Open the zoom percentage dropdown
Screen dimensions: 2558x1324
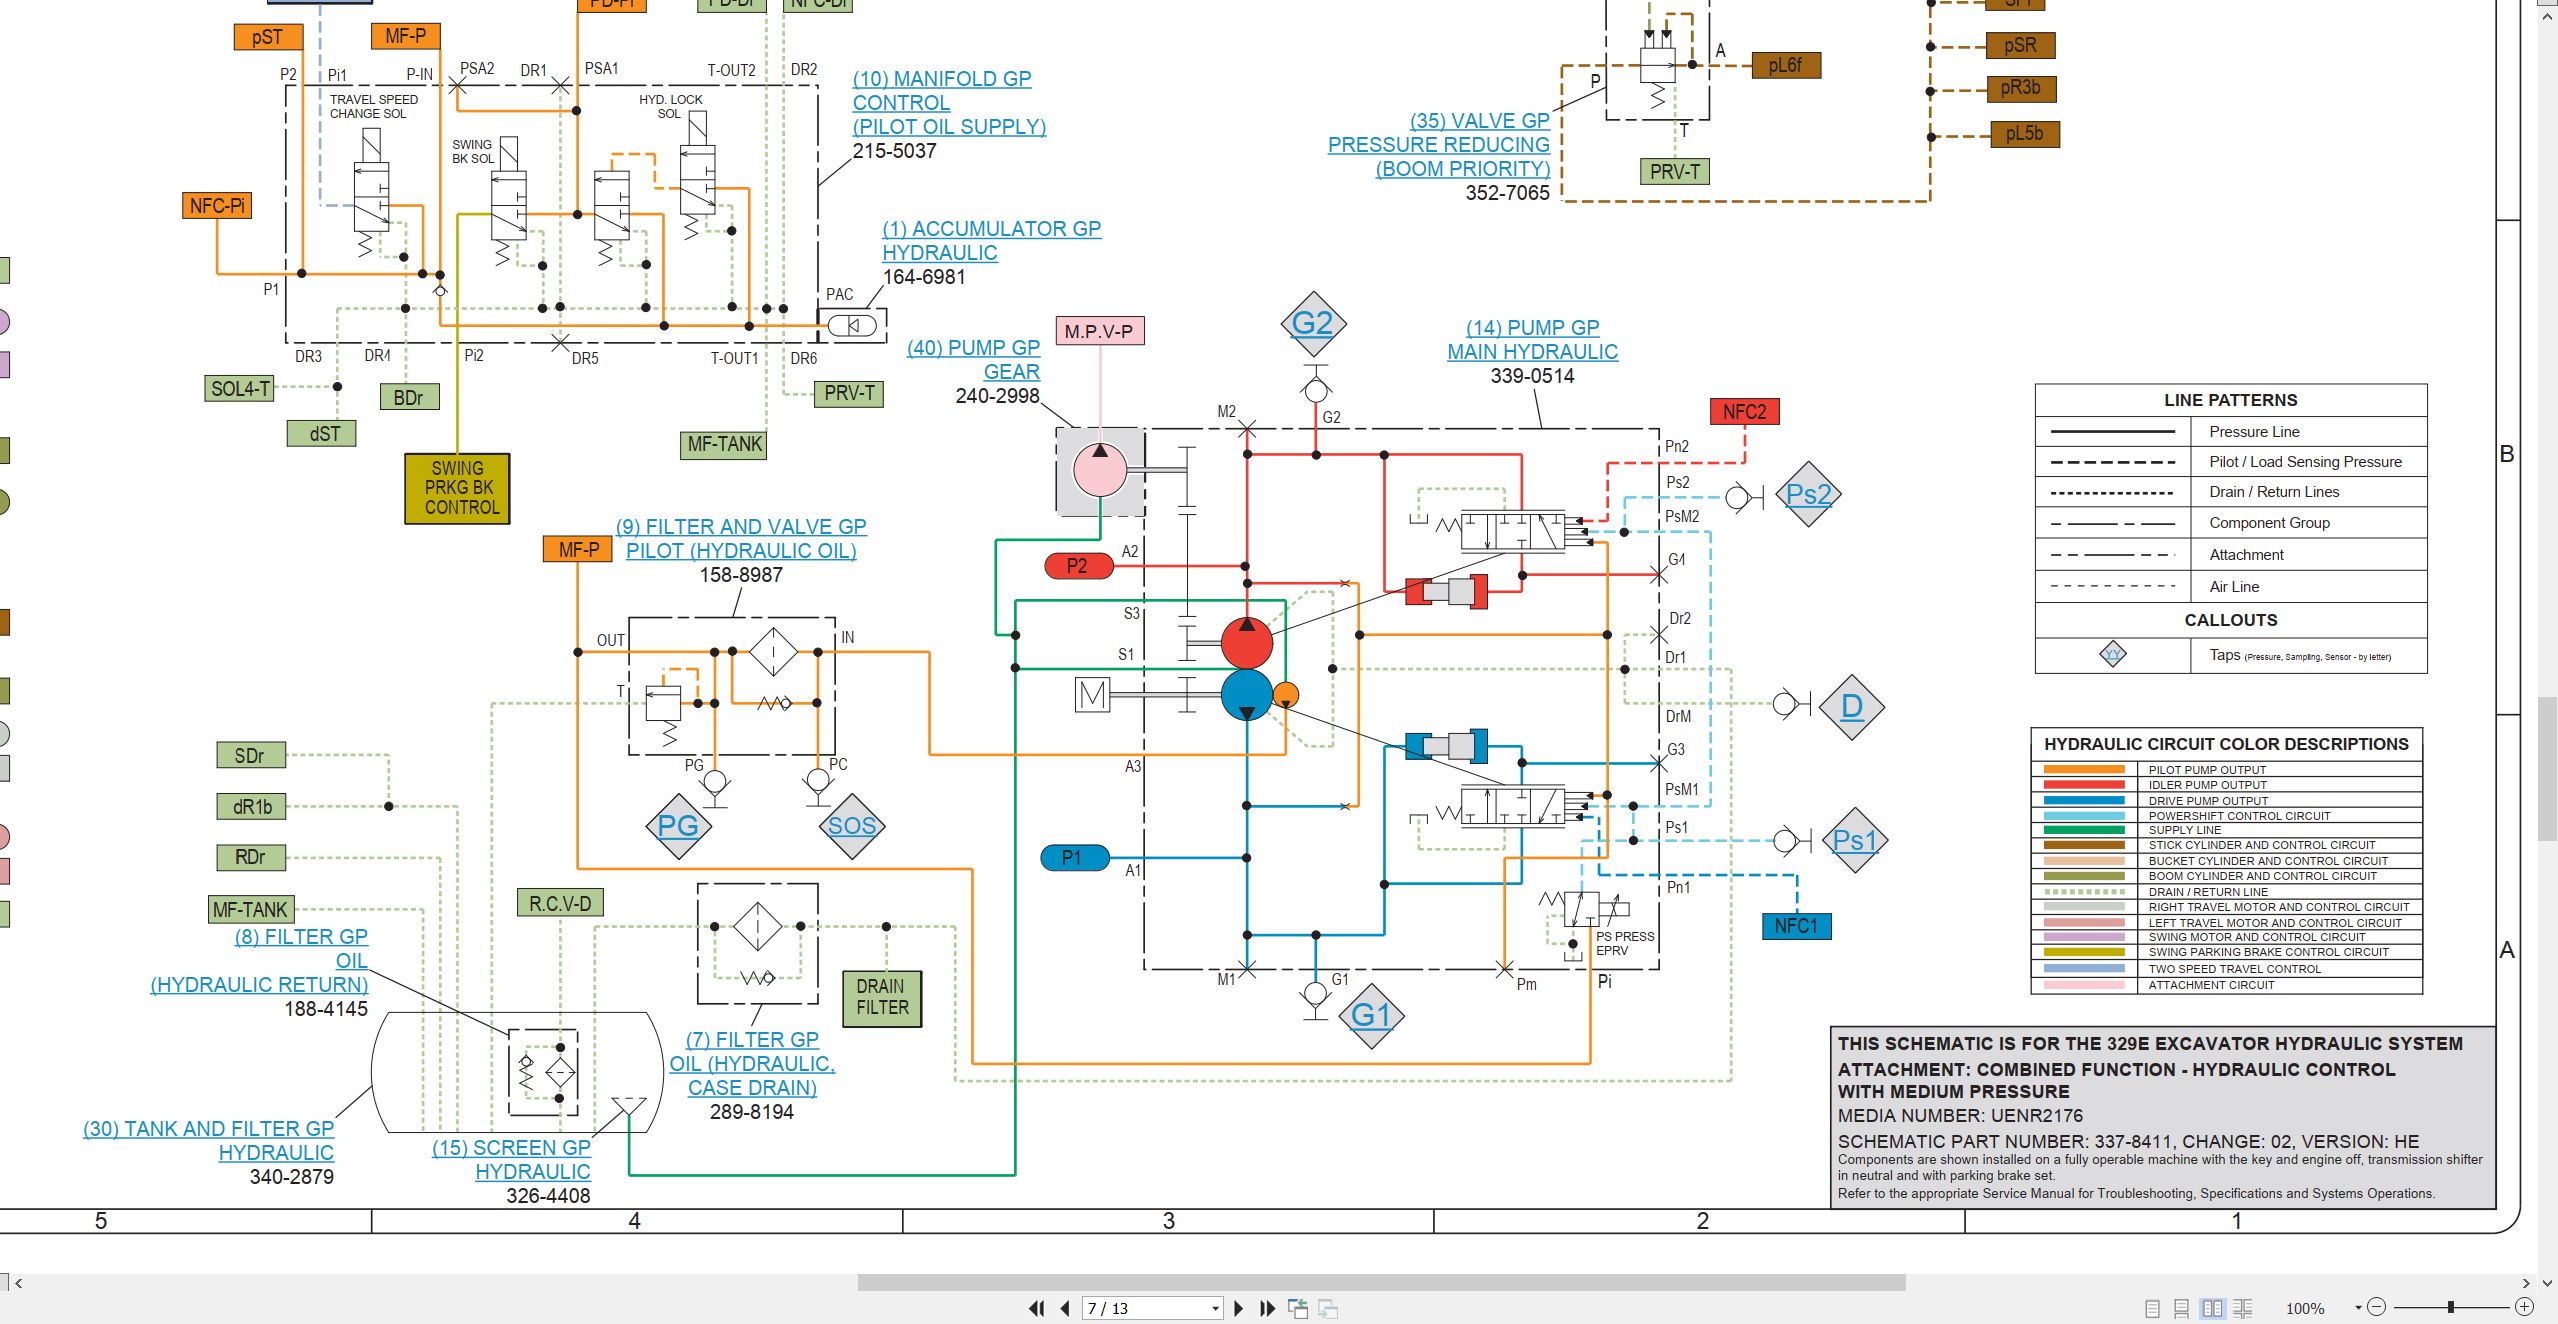(2357, 1308)
